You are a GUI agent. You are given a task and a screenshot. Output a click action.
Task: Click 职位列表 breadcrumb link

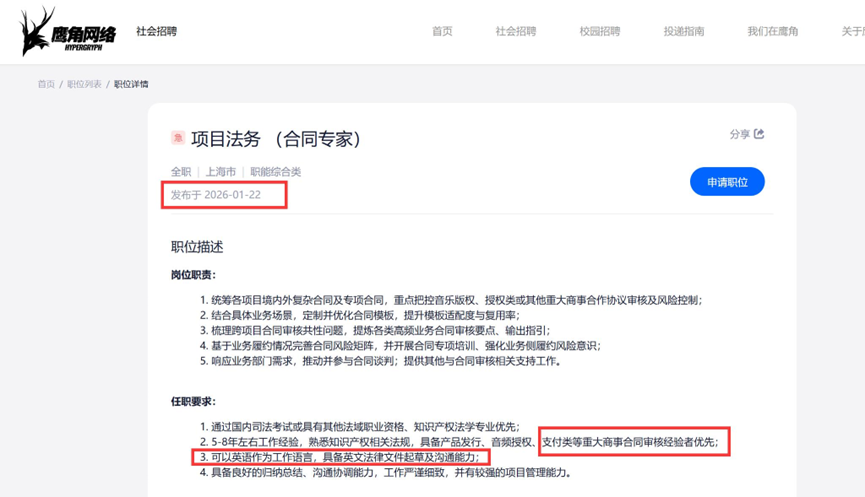[84, 84]
